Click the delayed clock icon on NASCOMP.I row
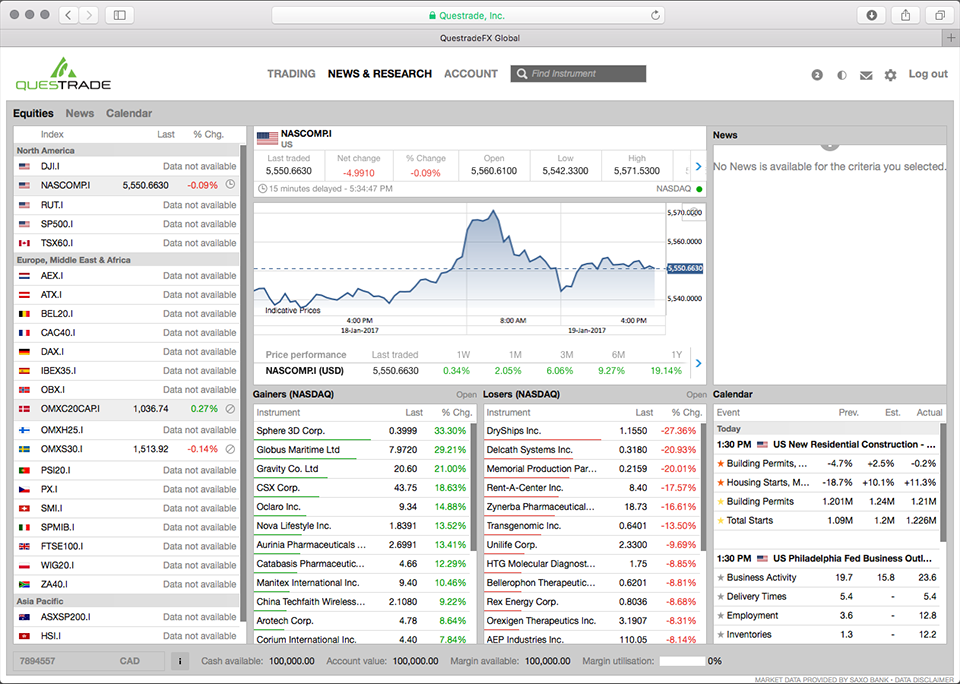Screen dimensions: 960x684 tap(230, 184)
